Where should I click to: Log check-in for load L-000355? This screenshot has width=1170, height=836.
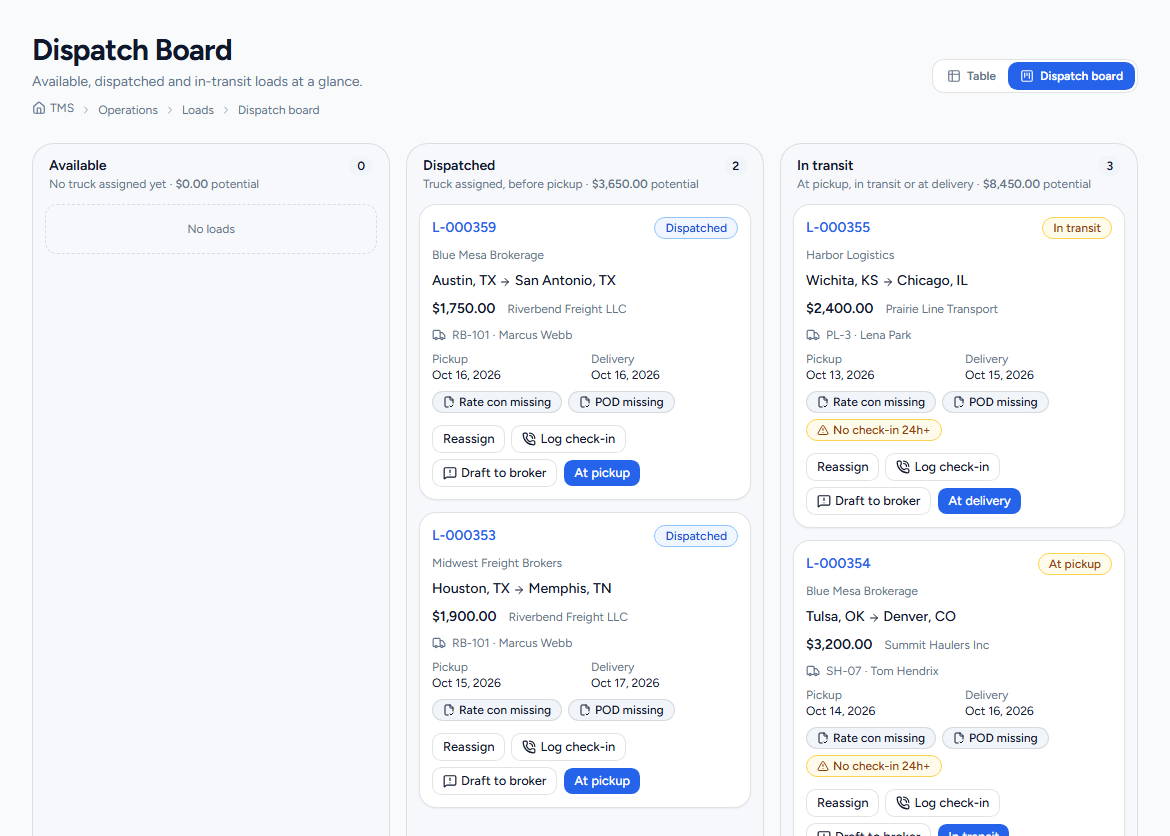click(x=942, y=467)
